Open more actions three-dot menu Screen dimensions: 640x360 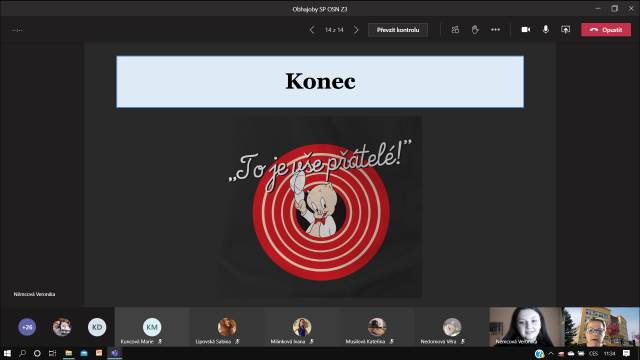[x=495, y=29]
